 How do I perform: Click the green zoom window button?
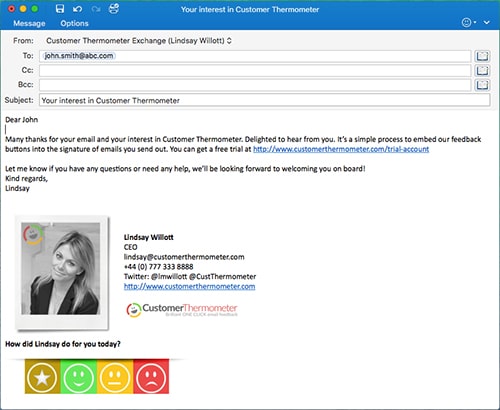(35, 9)
